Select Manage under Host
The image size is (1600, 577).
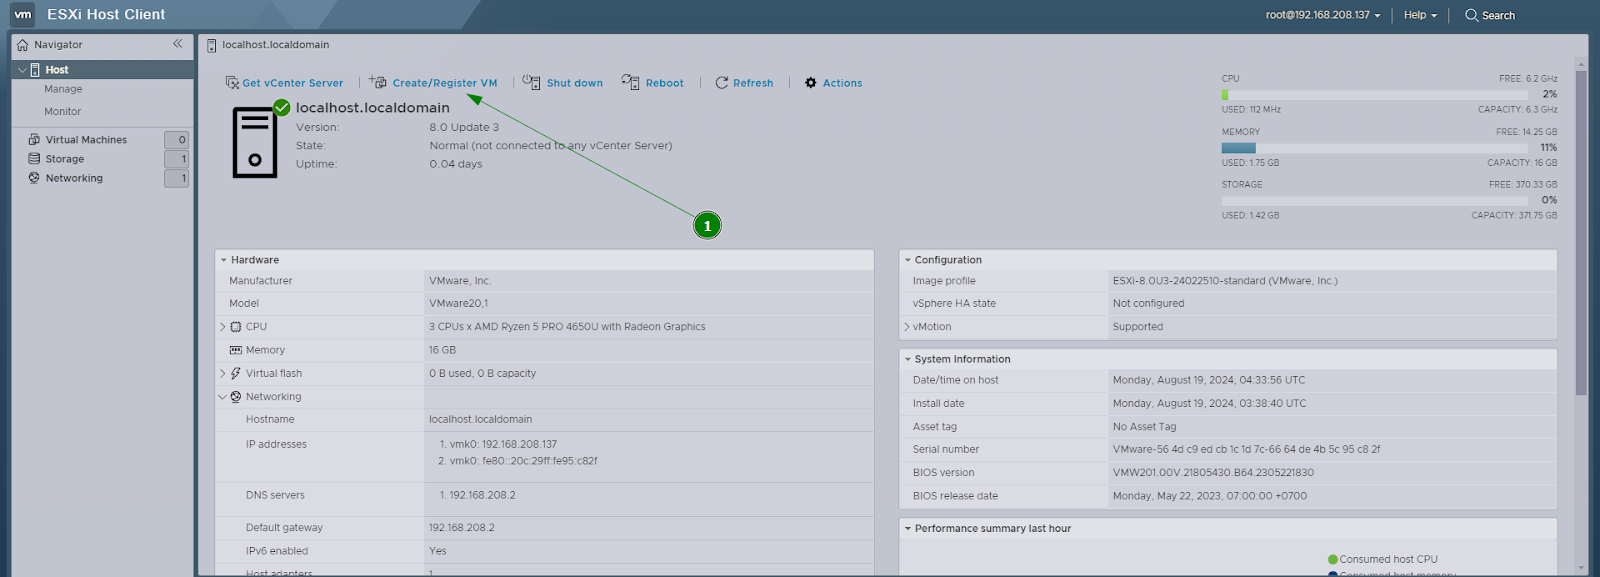63,89
